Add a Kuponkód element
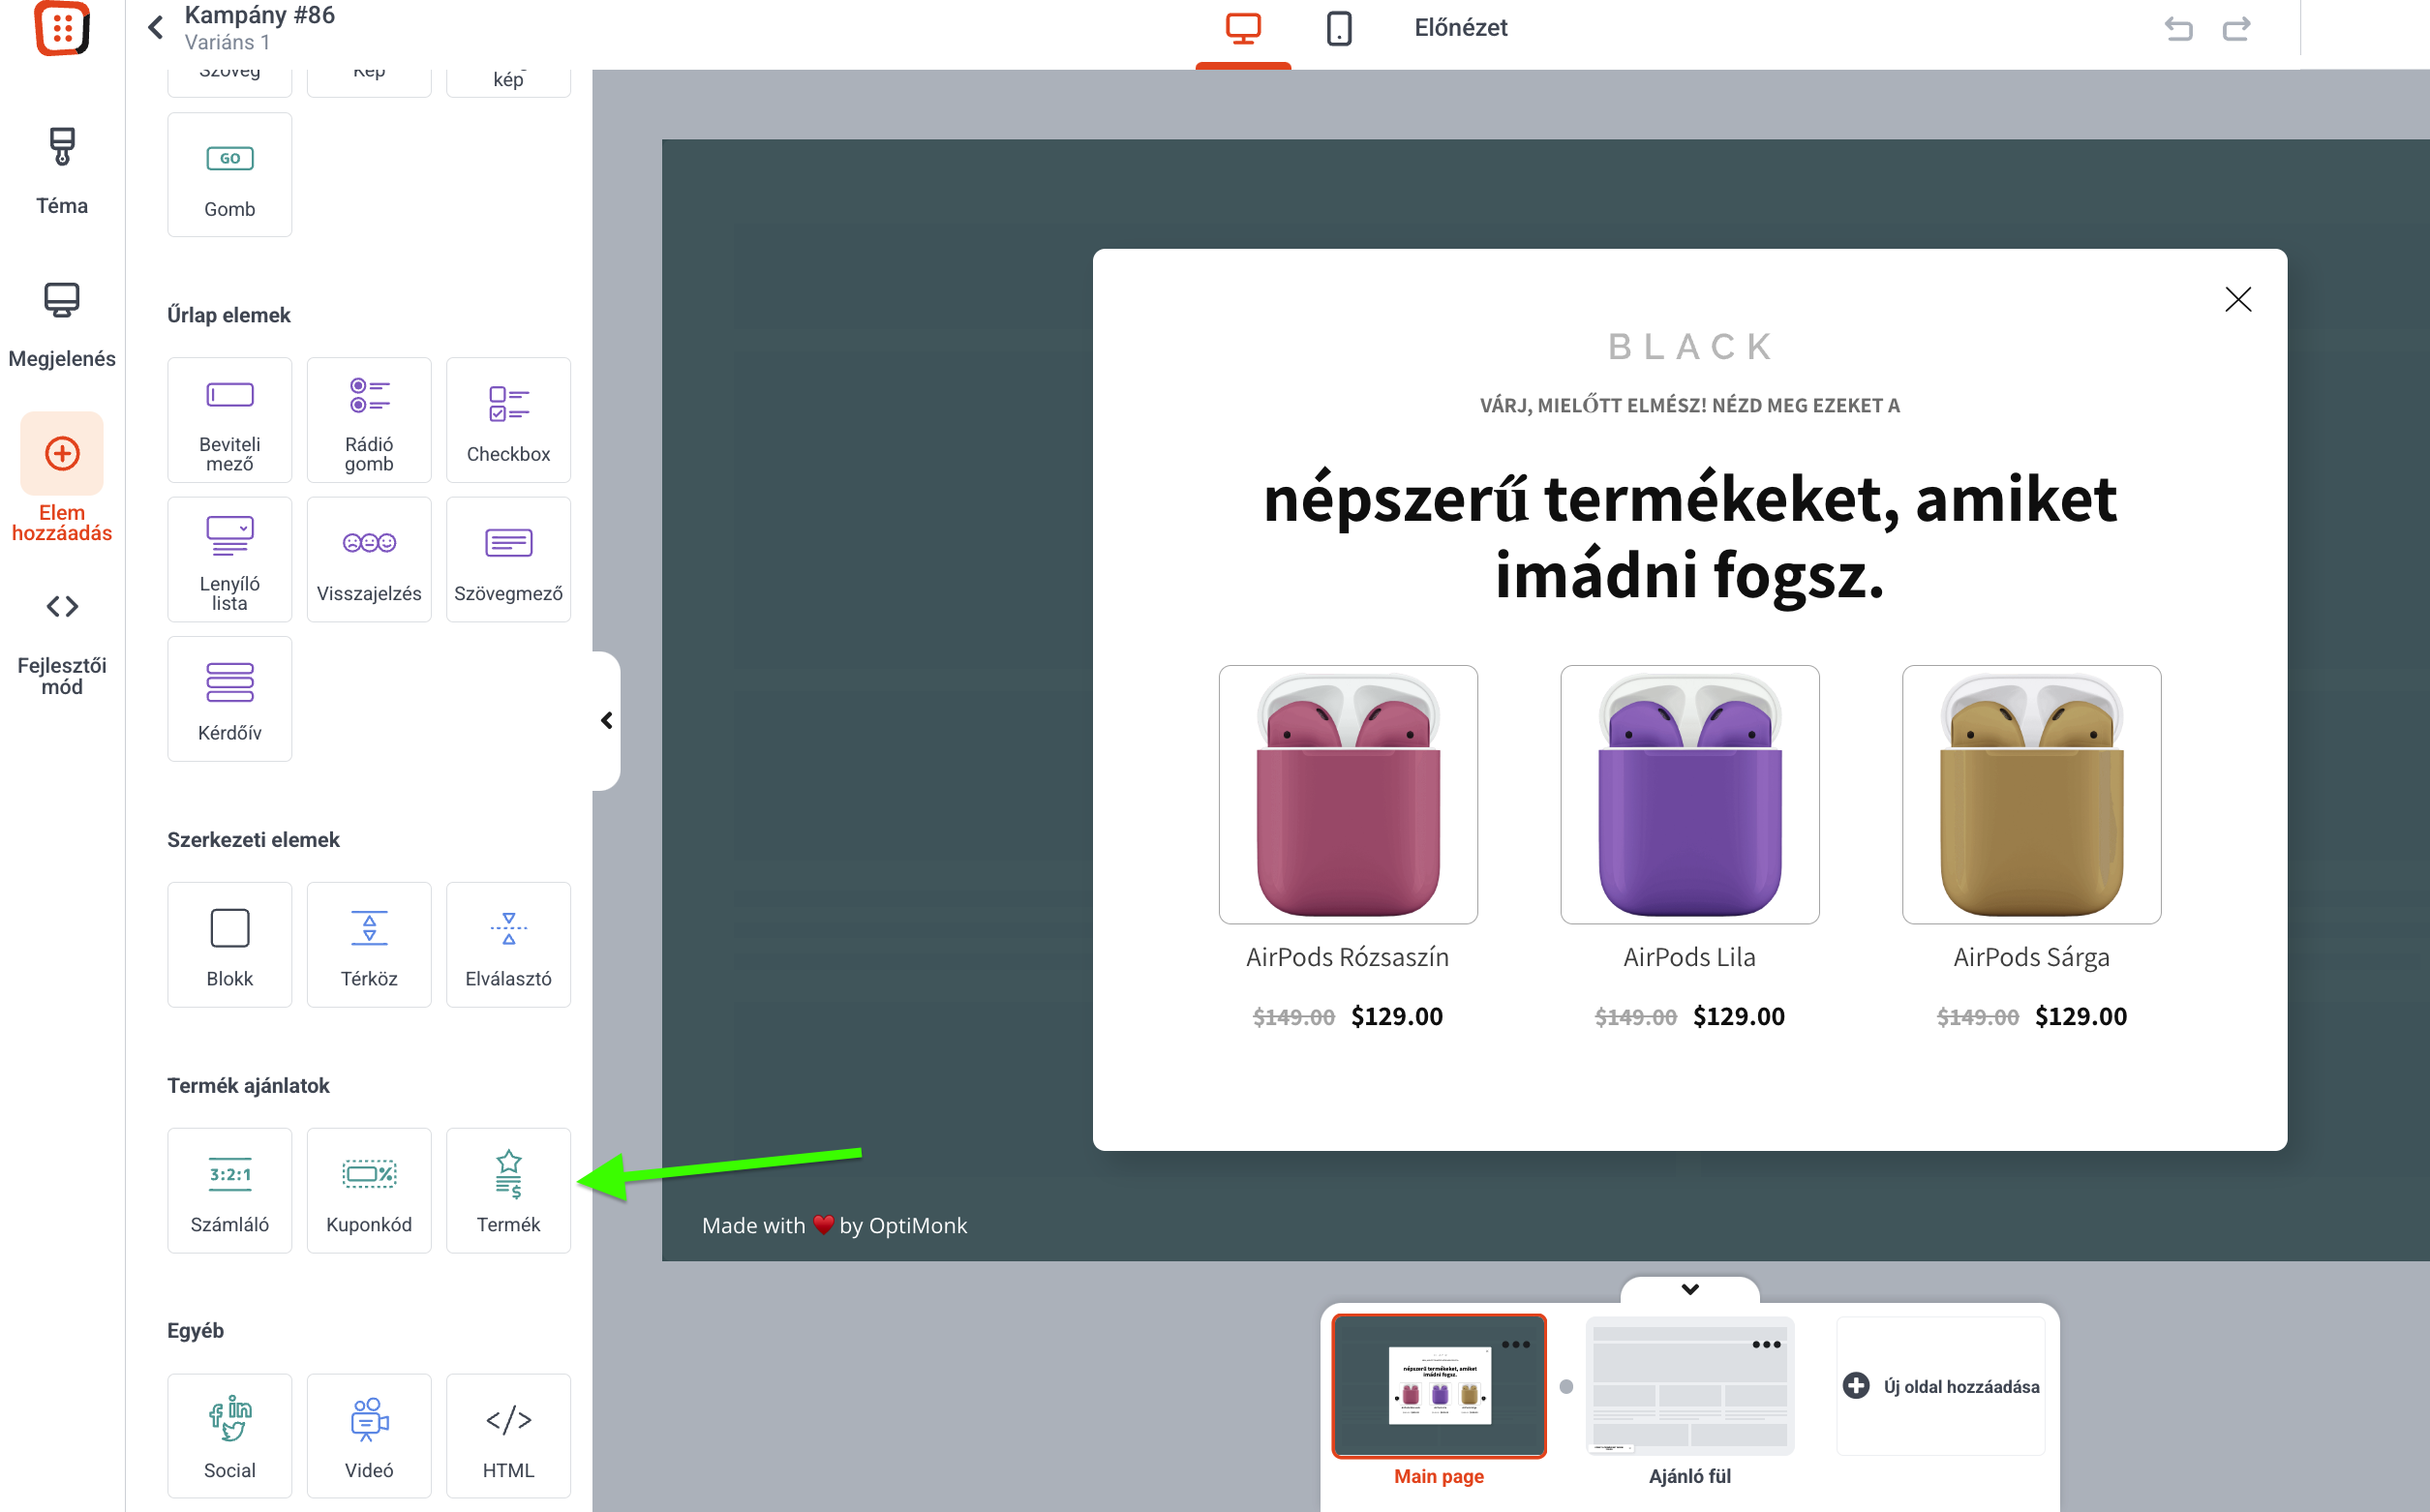2430x1512 pixels. click(x=369, y=1191)
